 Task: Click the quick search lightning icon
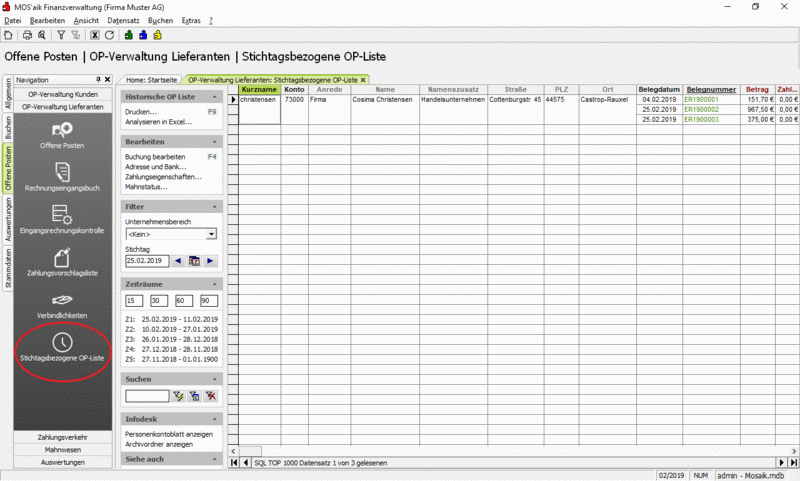178,396
